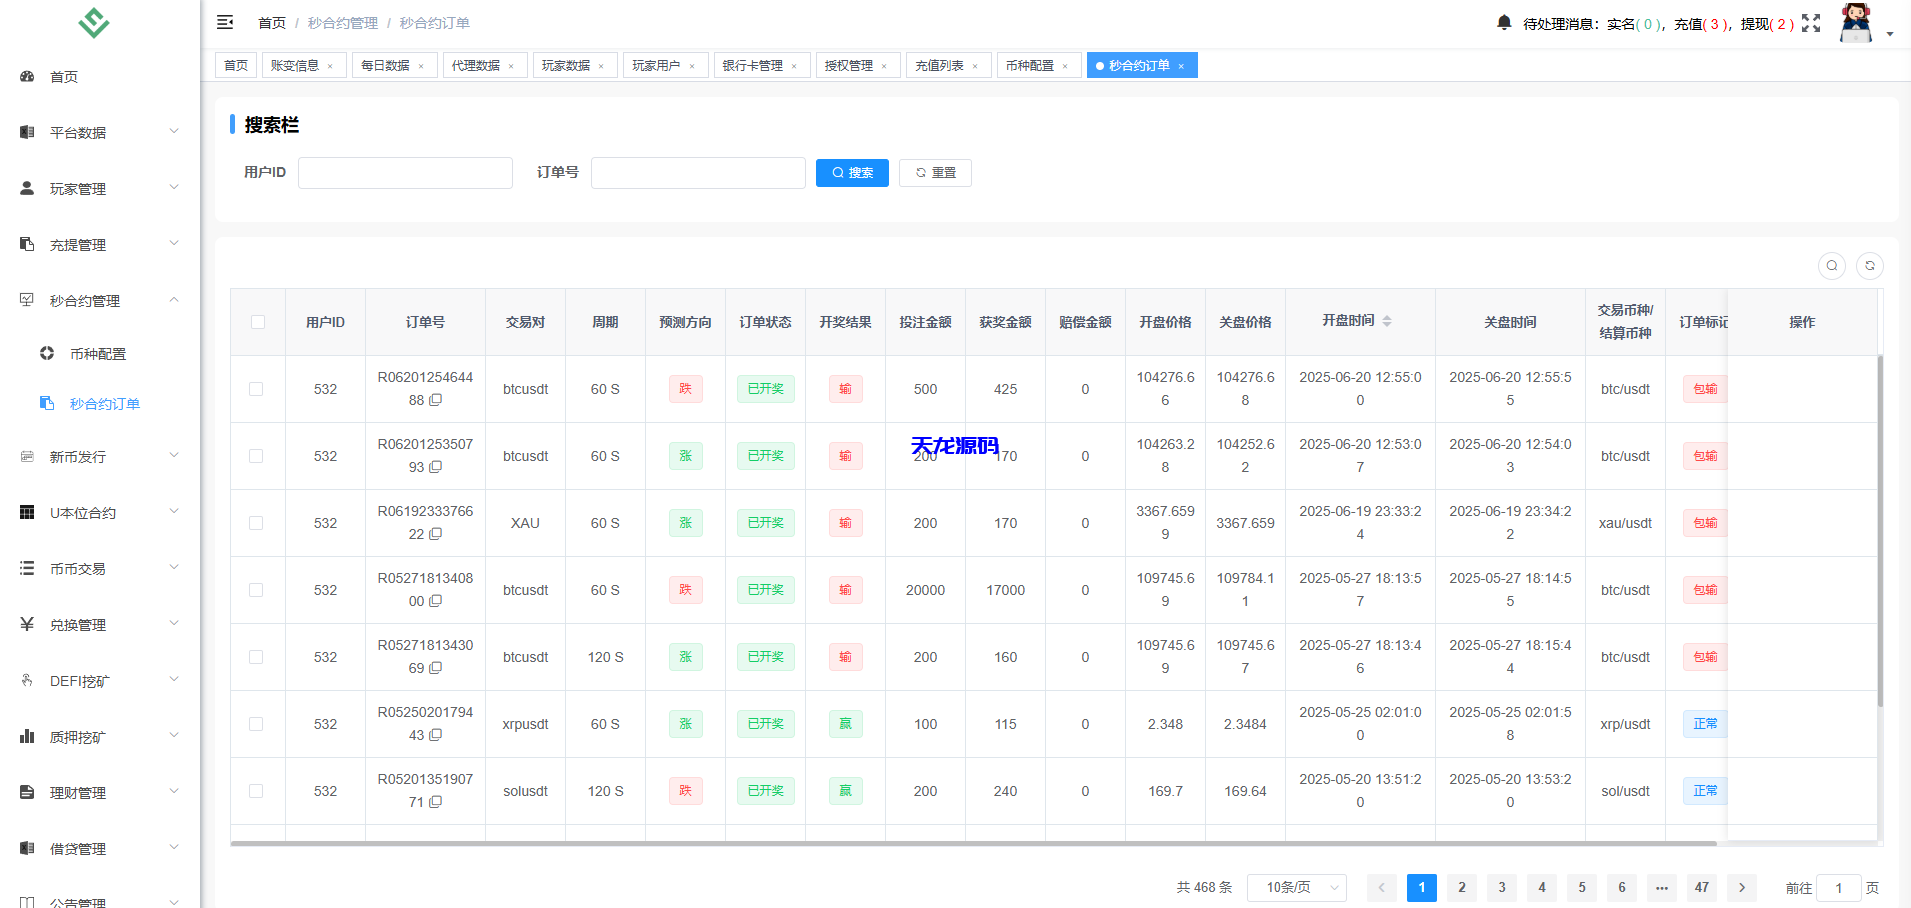The image size is (1911, 908).
Task: Click the 搜索 search button
Action: coord(852,172)
